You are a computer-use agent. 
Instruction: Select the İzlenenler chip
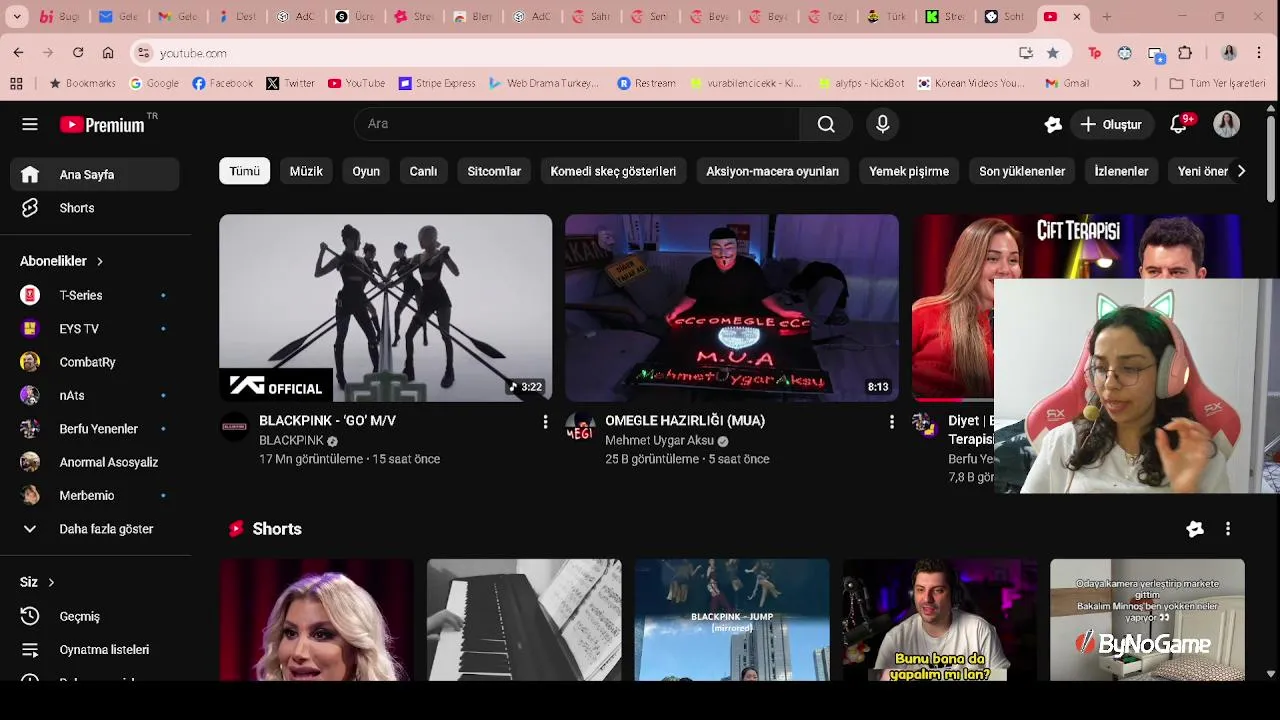tap(1121, 171)
